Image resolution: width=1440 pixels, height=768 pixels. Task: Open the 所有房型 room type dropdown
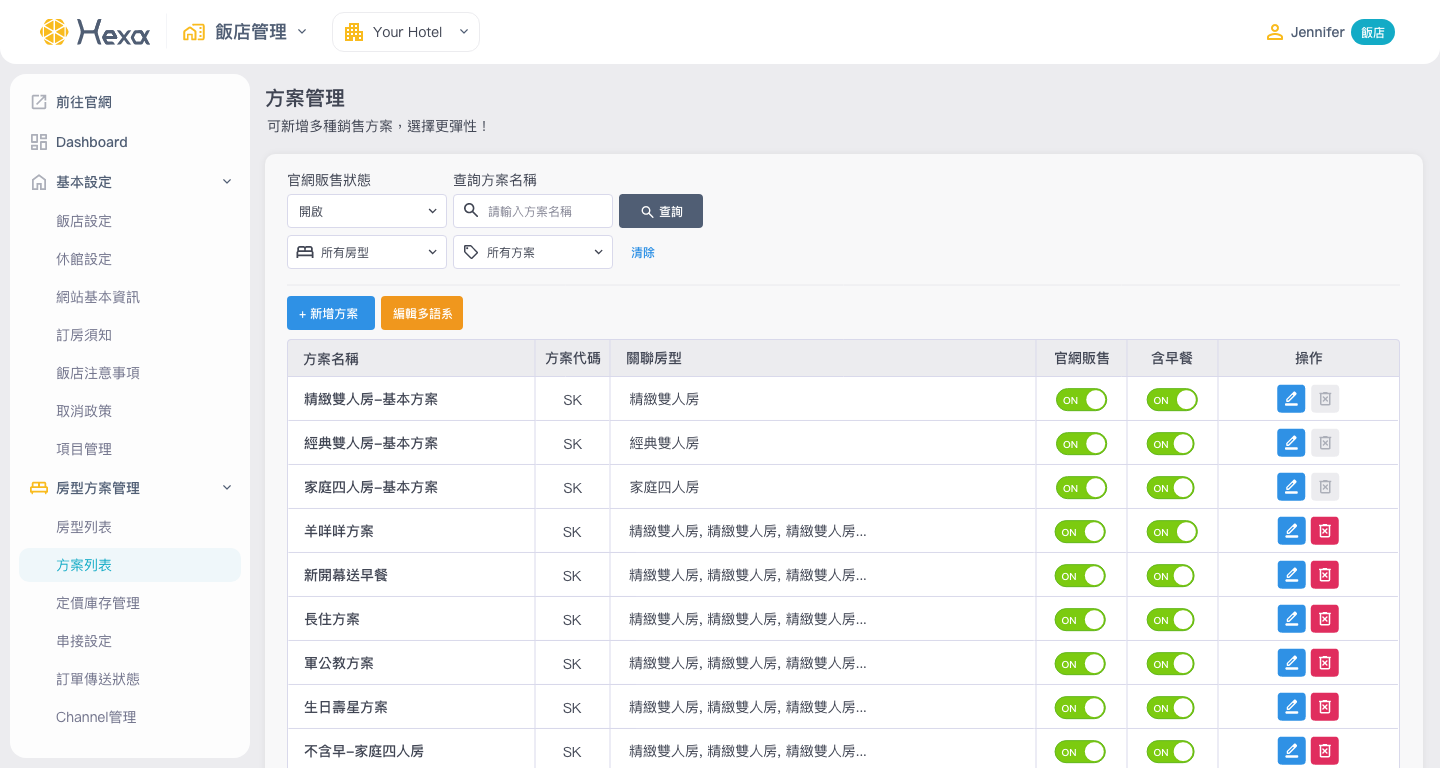coord(366,252)
